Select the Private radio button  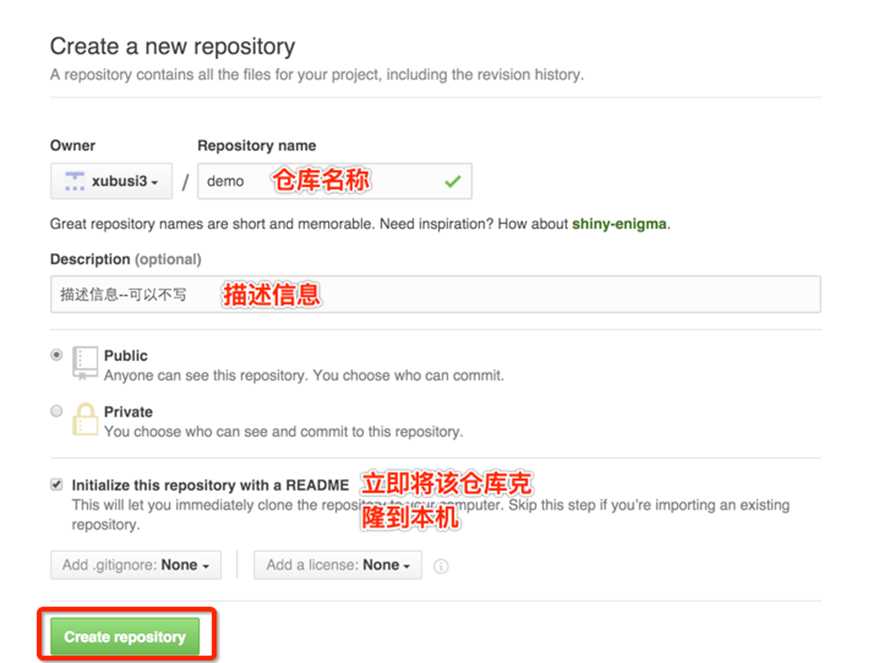coord(57,411)
